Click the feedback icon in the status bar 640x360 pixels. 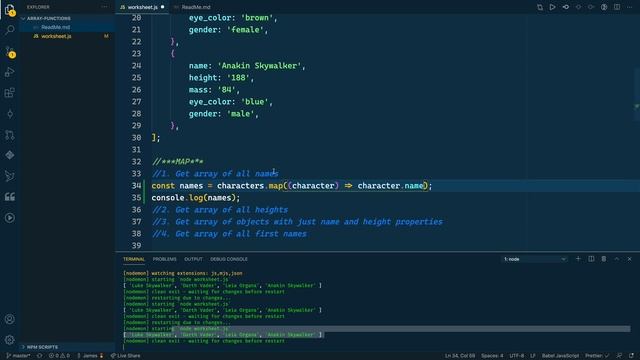[x=619, y=356]
